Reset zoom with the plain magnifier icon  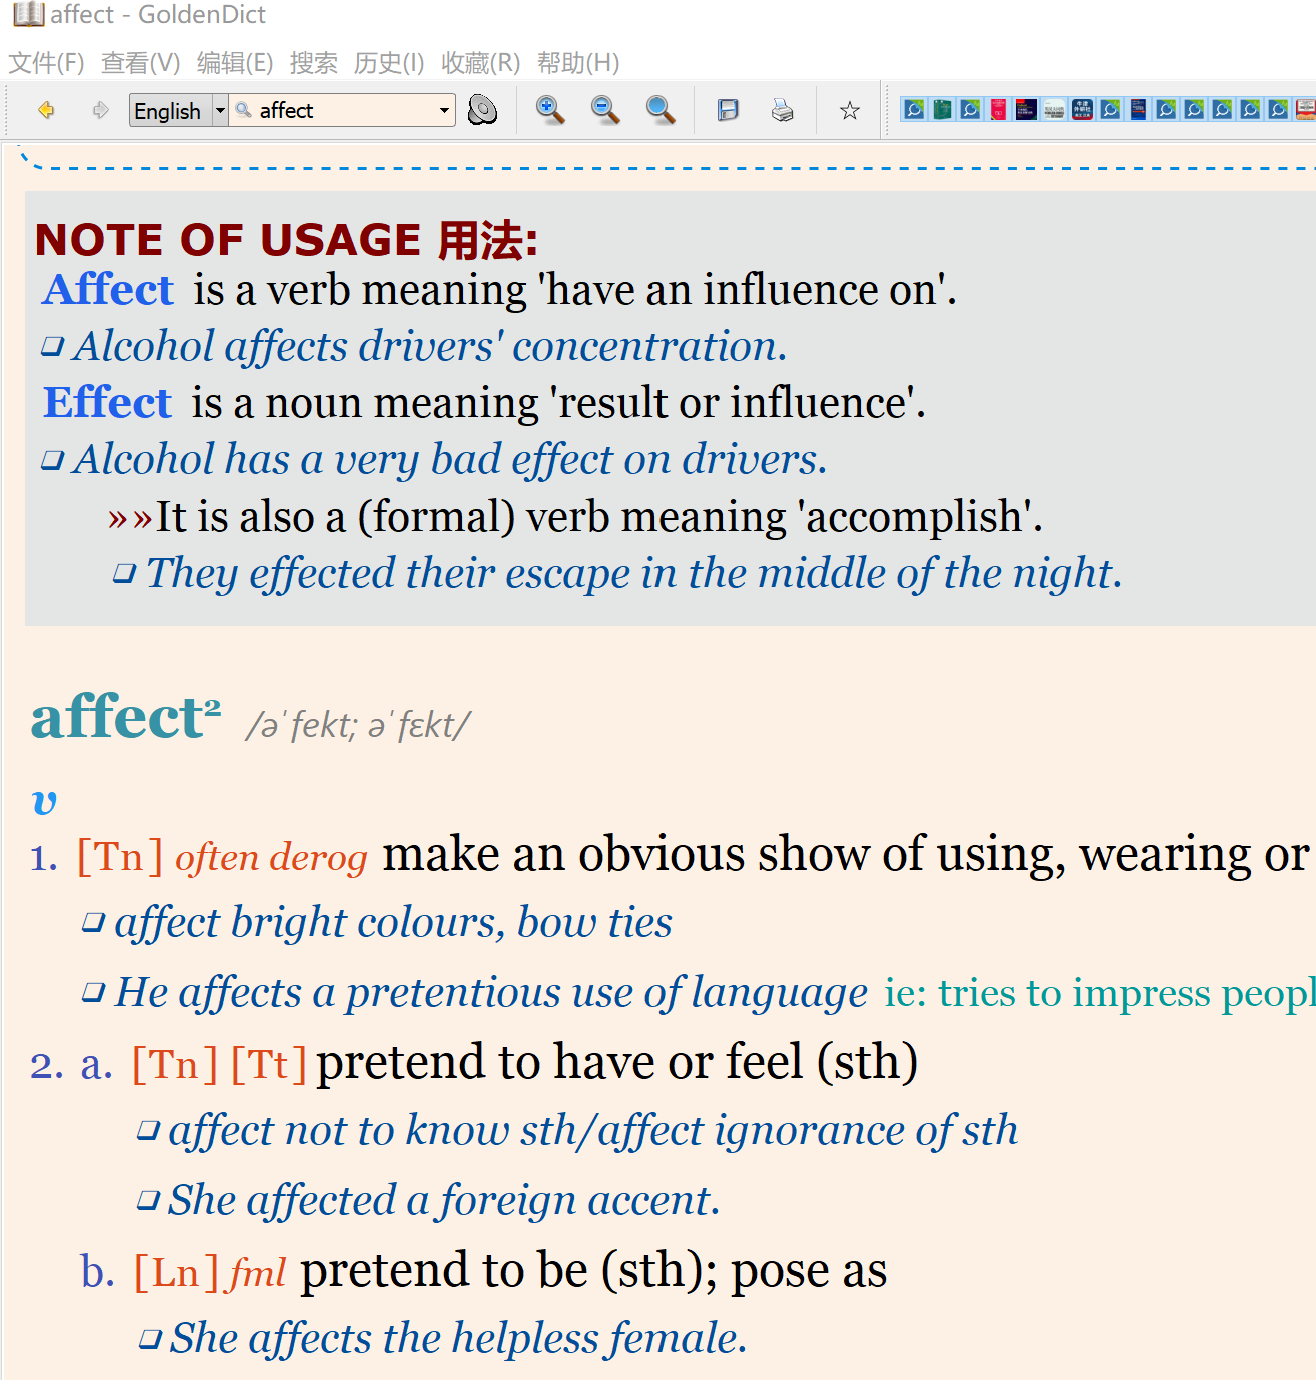[660, 110]
